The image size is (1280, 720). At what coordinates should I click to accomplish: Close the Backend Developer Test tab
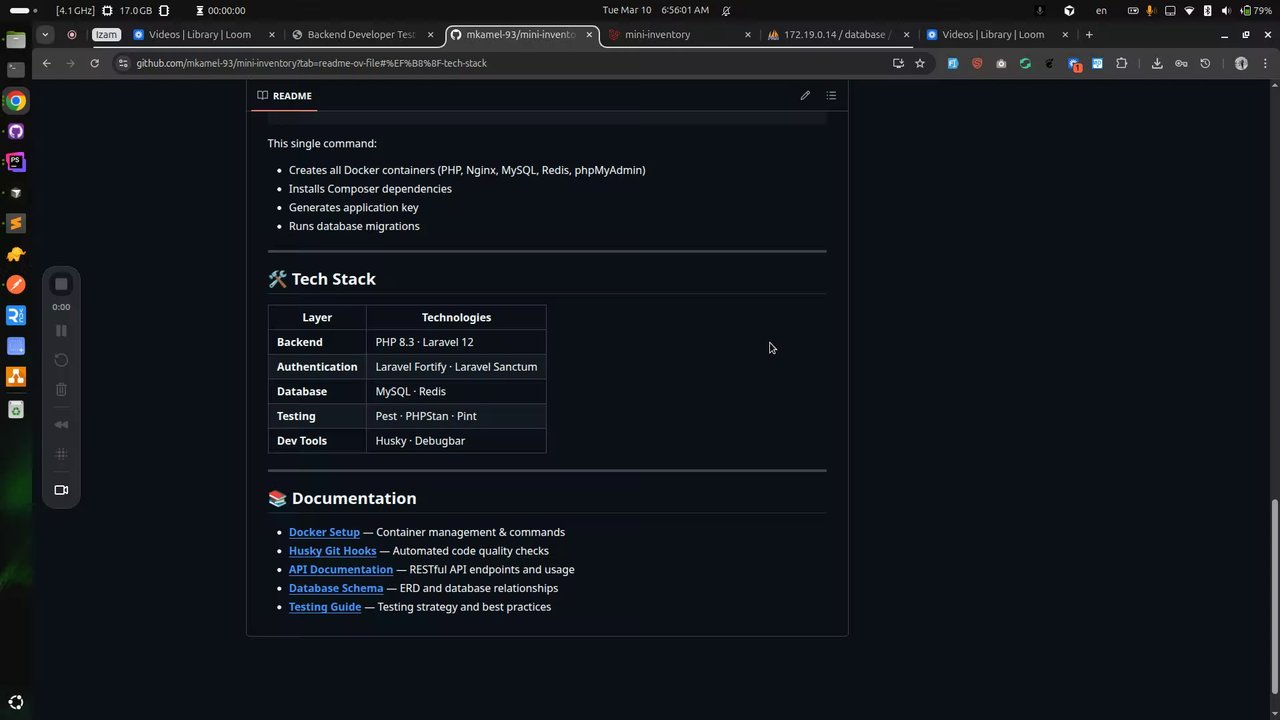pyautogui.click(x=430, y=34)
